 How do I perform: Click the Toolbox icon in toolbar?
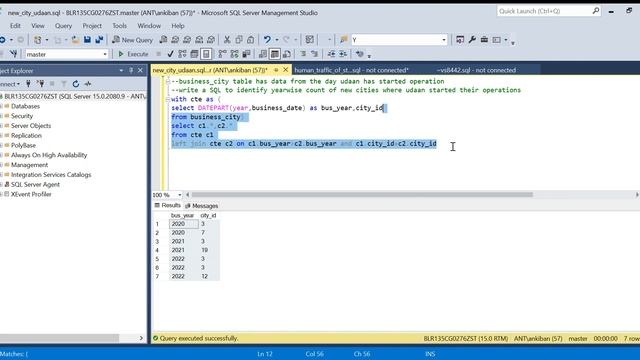484,40
